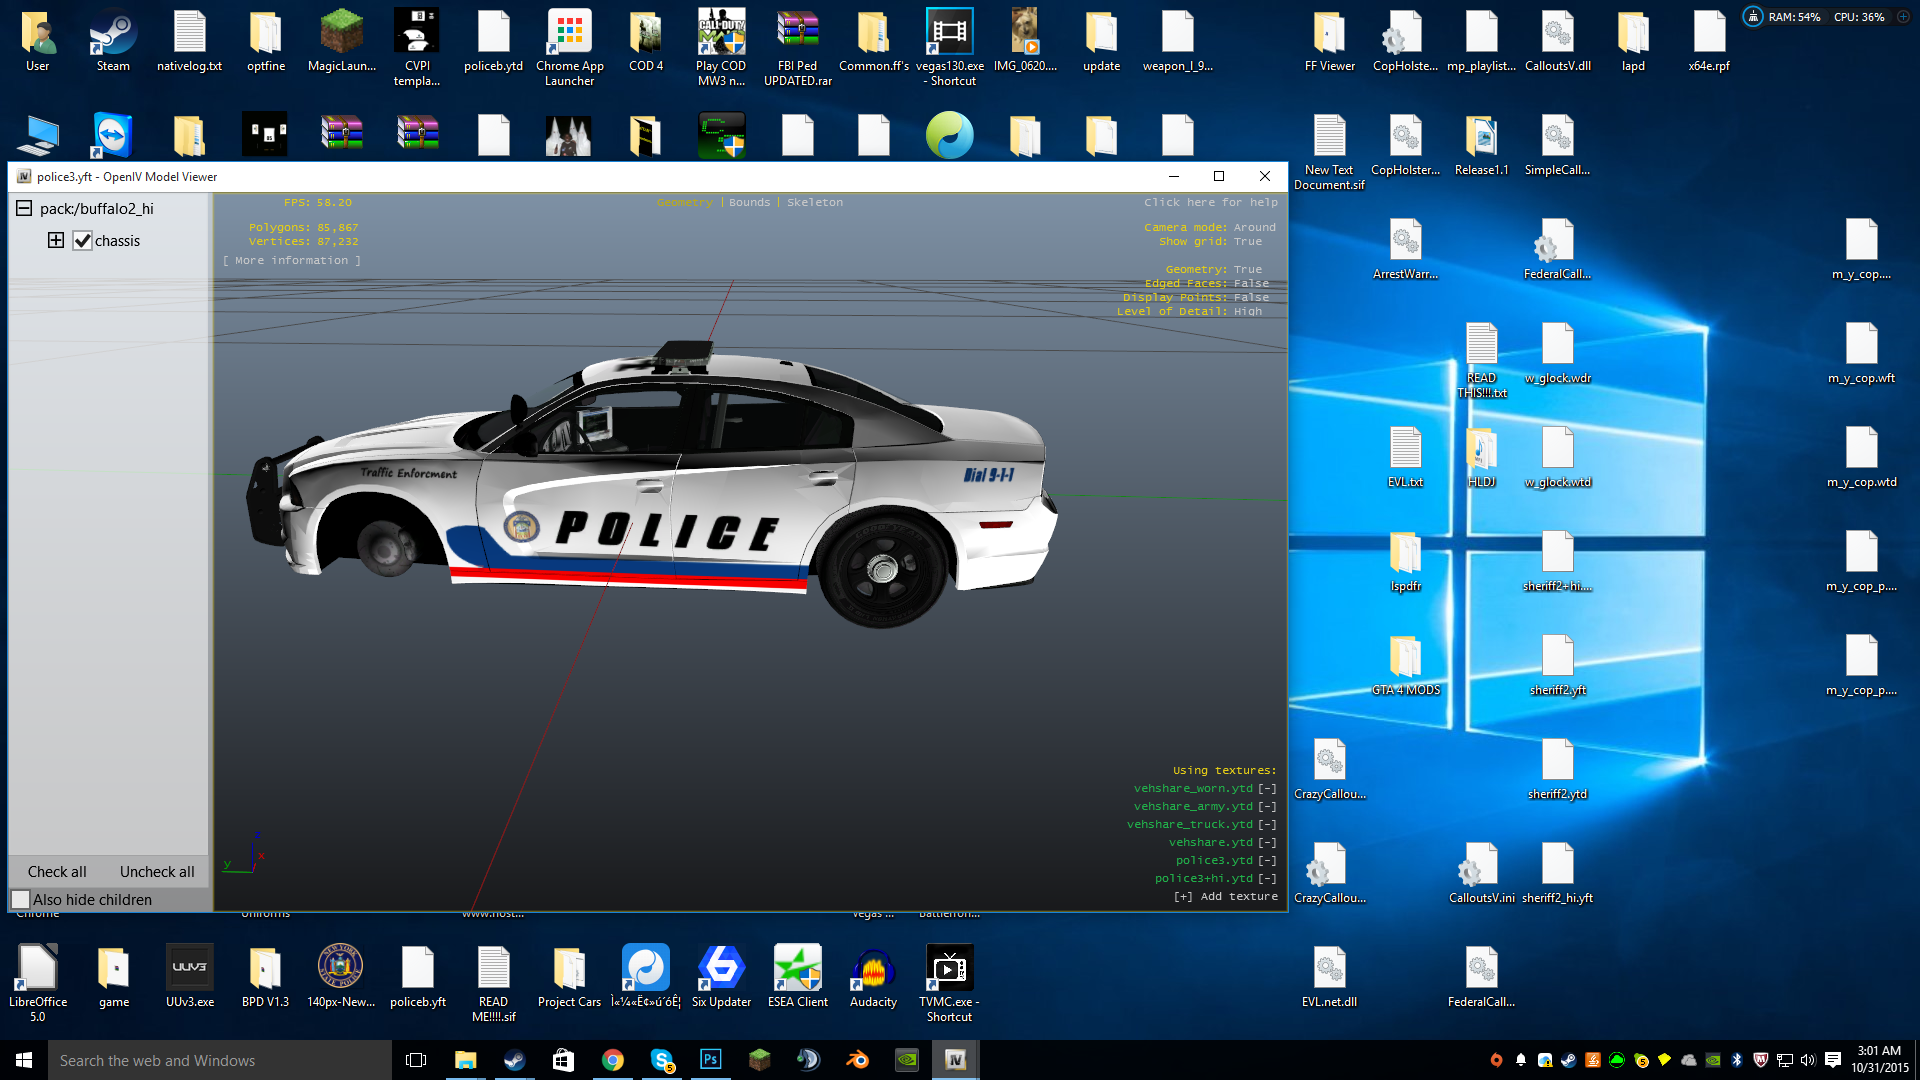Enable Also hide children checkbox
The width and height of the screenshot is (1920, 1080).
tap(21, 899)
